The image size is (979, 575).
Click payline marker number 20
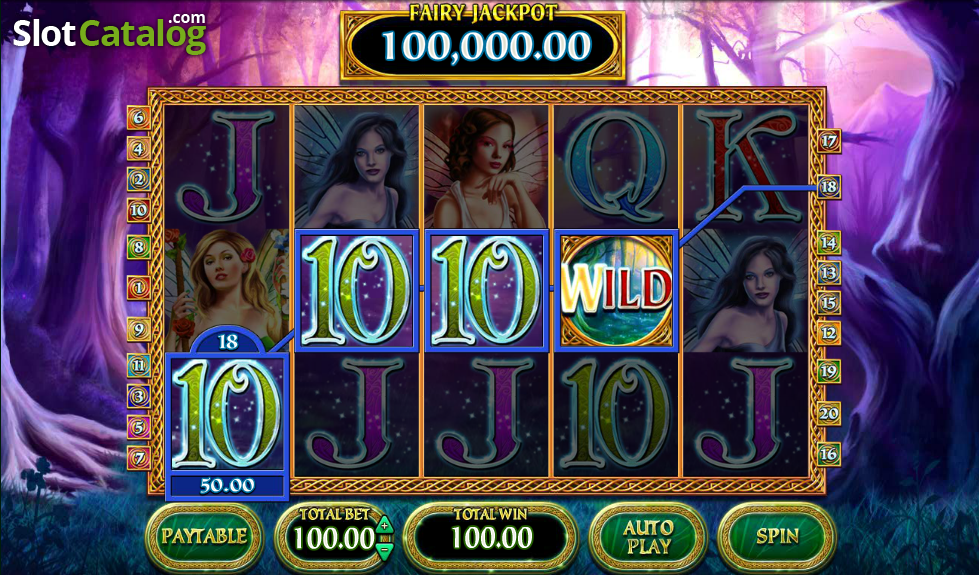(829, 413)
